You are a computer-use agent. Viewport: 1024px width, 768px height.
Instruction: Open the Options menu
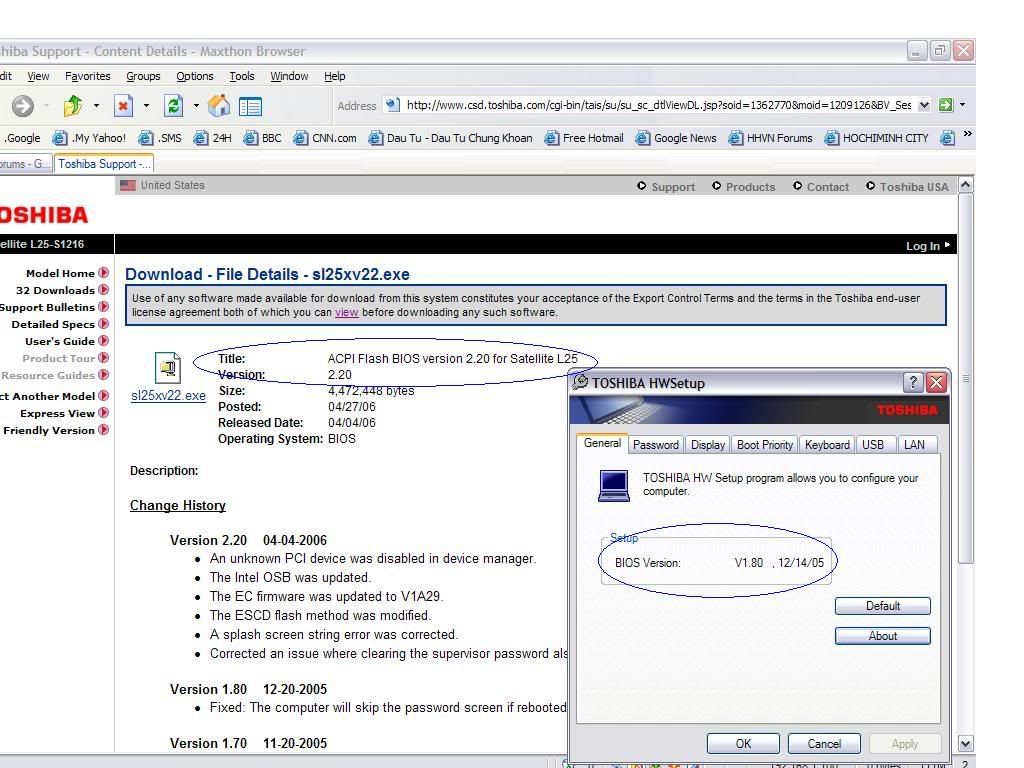coord(195,76)
